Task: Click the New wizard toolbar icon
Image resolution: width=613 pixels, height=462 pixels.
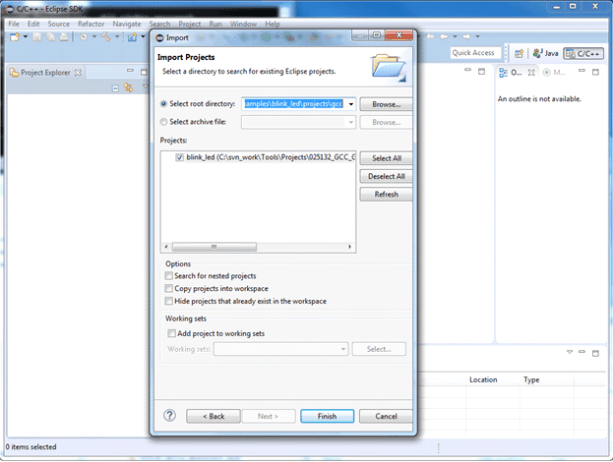Action: (x=15, y=37)
